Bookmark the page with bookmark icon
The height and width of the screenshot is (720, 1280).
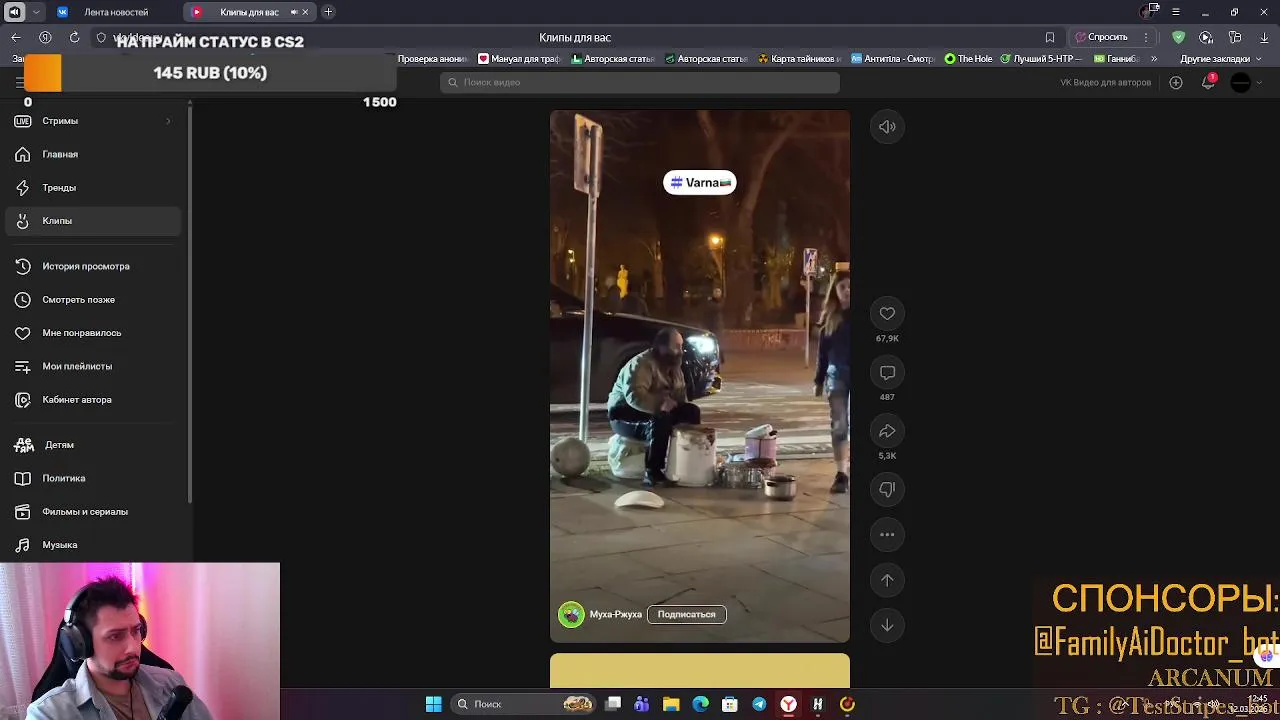click(x=1049, y=37)
